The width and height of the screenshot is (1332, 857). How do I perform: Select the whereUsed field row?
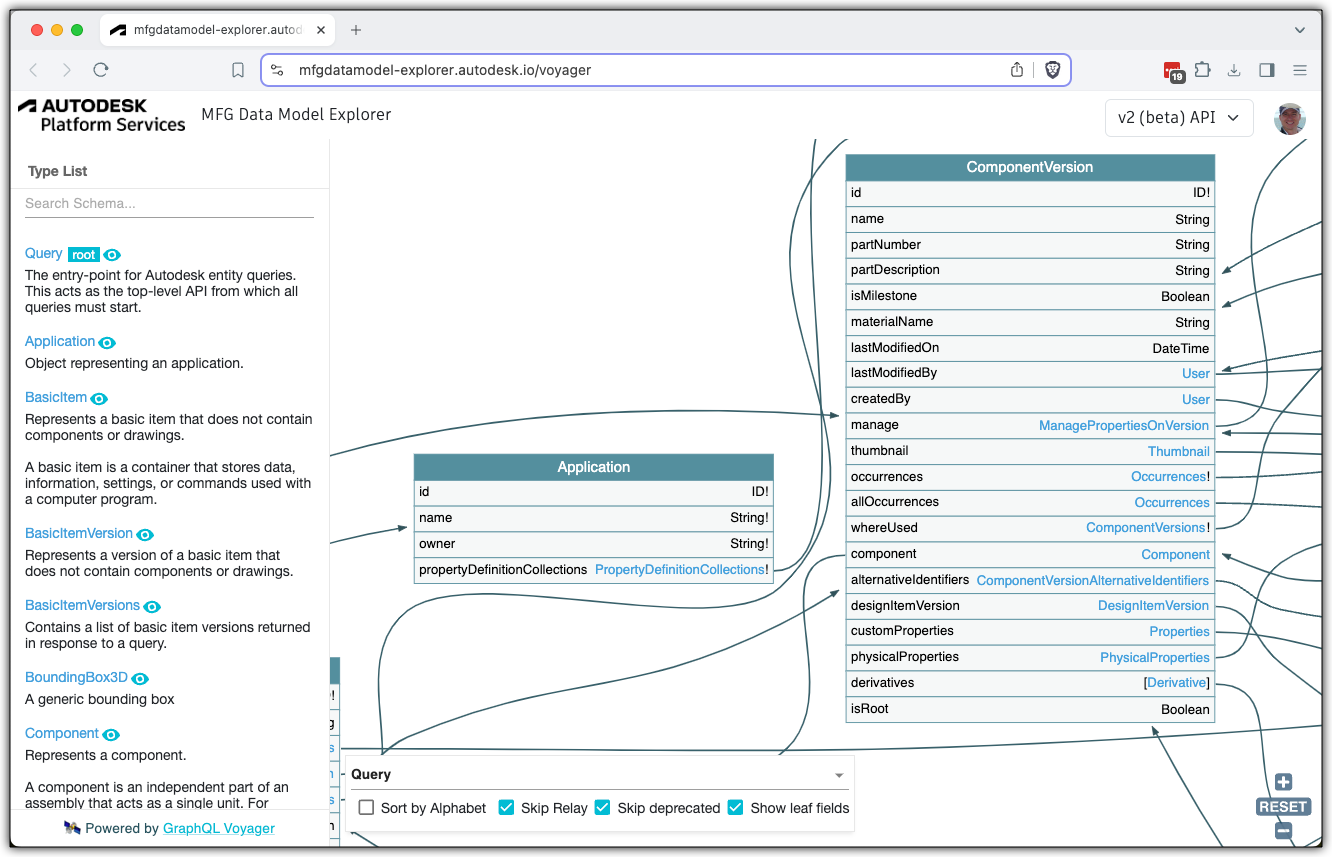tap(1030, 528)
